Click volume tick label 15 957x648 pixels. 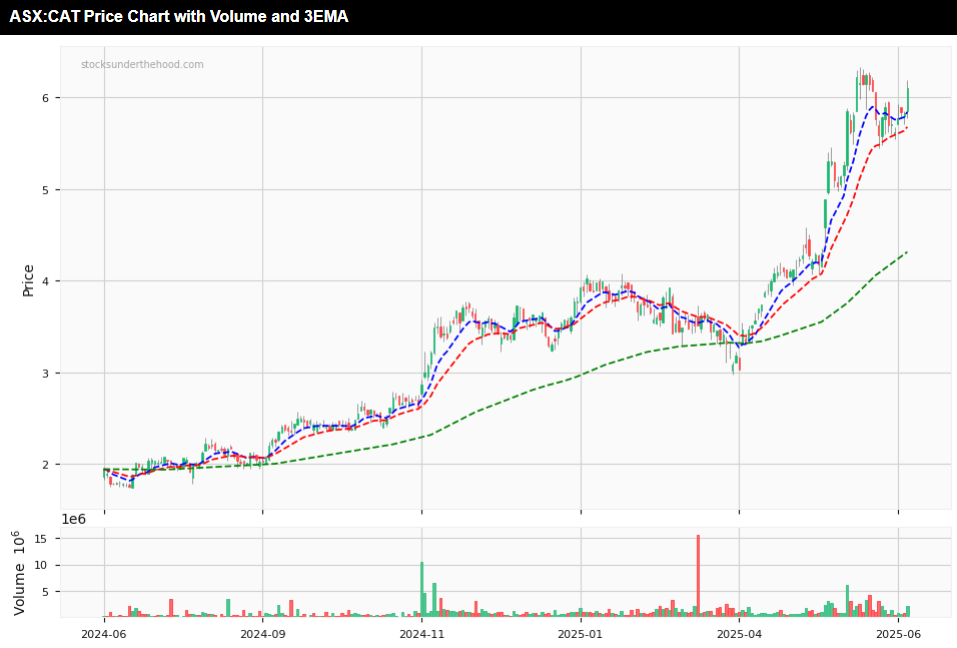point(42,539)
